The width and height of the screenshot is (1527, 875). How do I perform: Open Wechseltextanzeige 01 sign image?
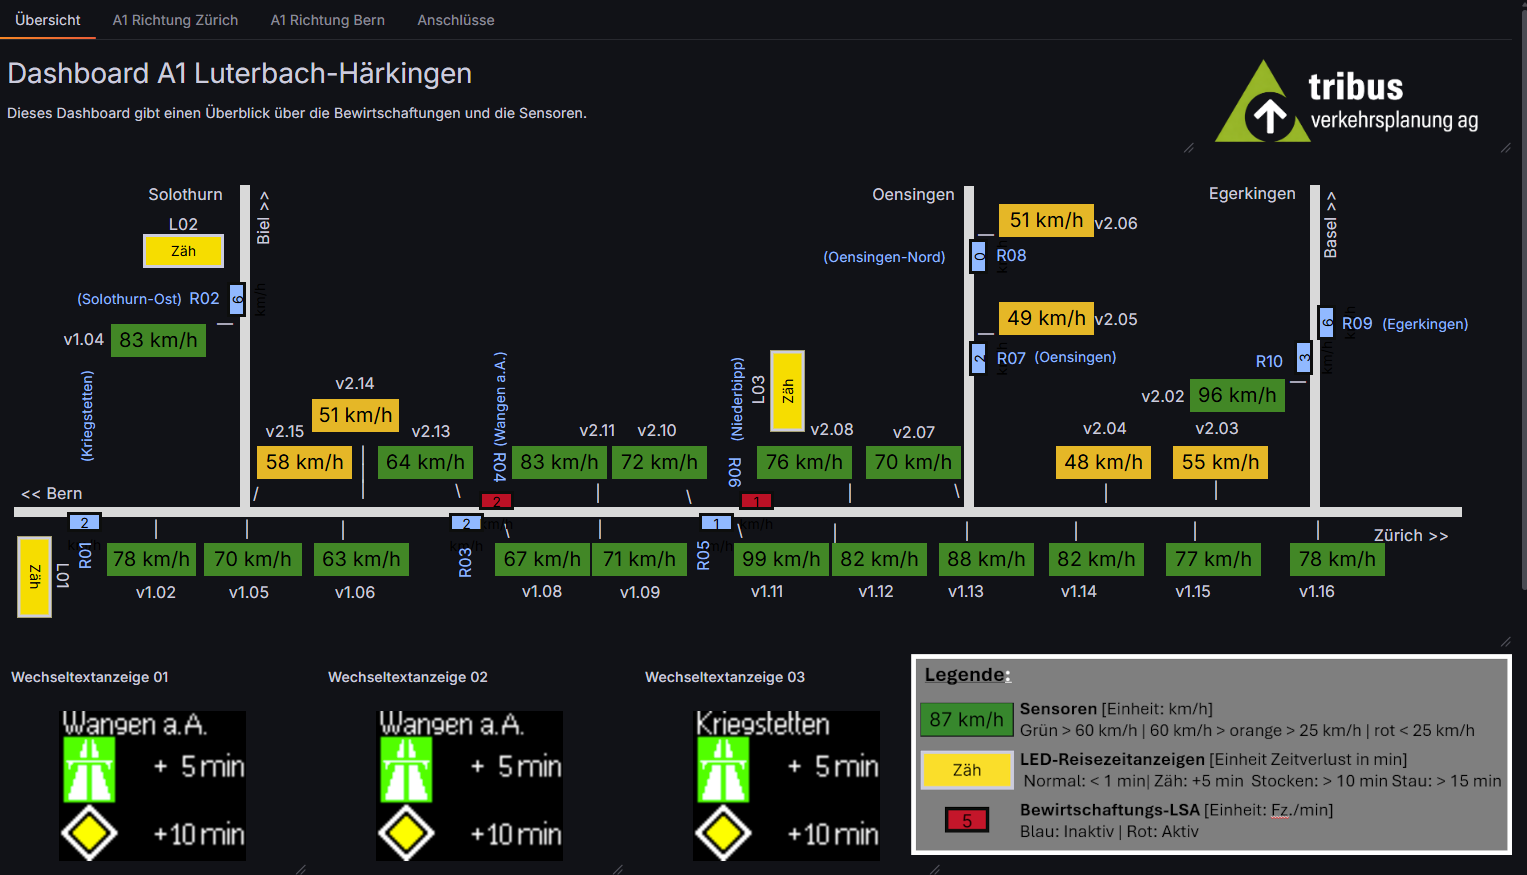152,785
